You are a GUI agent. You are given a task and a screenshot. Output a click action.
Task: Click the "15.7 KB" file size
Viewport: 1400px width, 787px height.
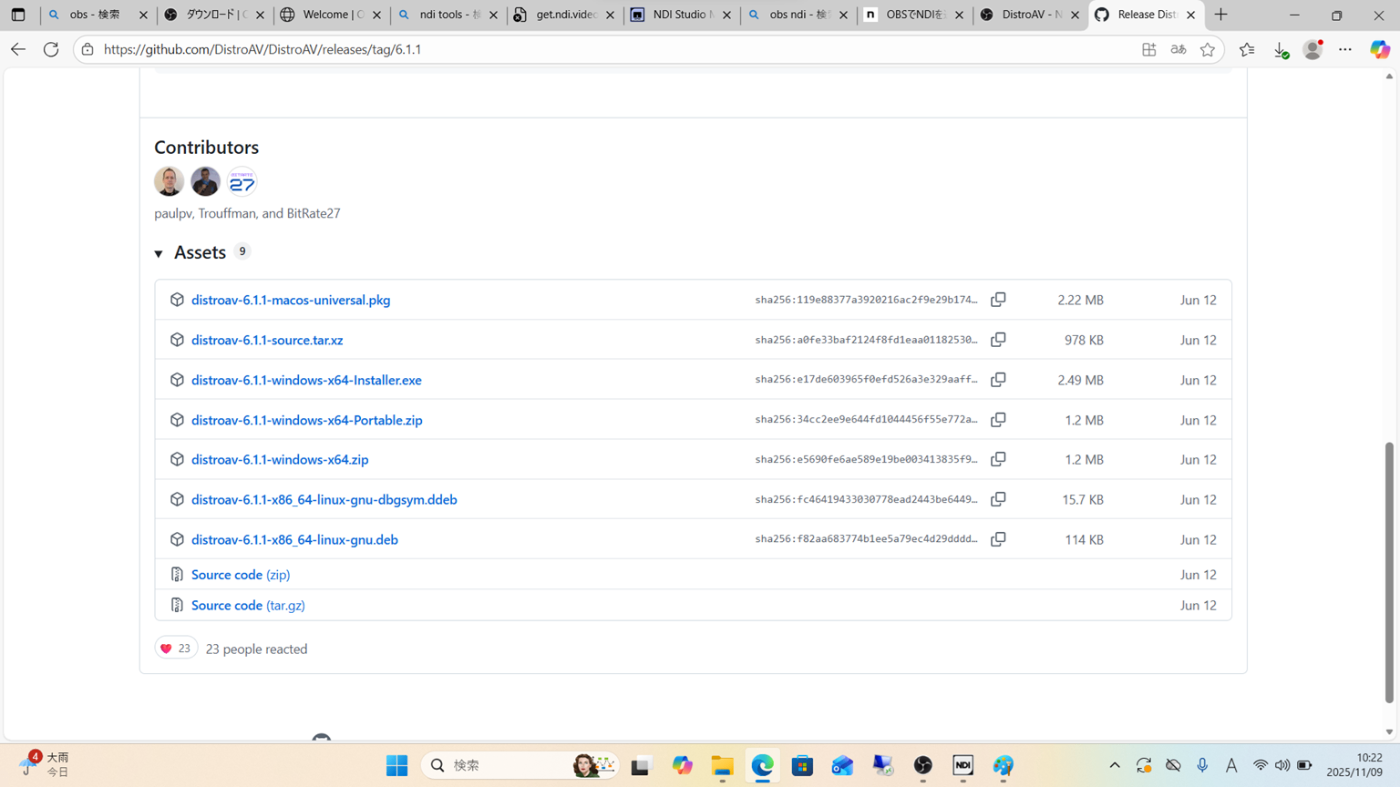click(1083, 499)
